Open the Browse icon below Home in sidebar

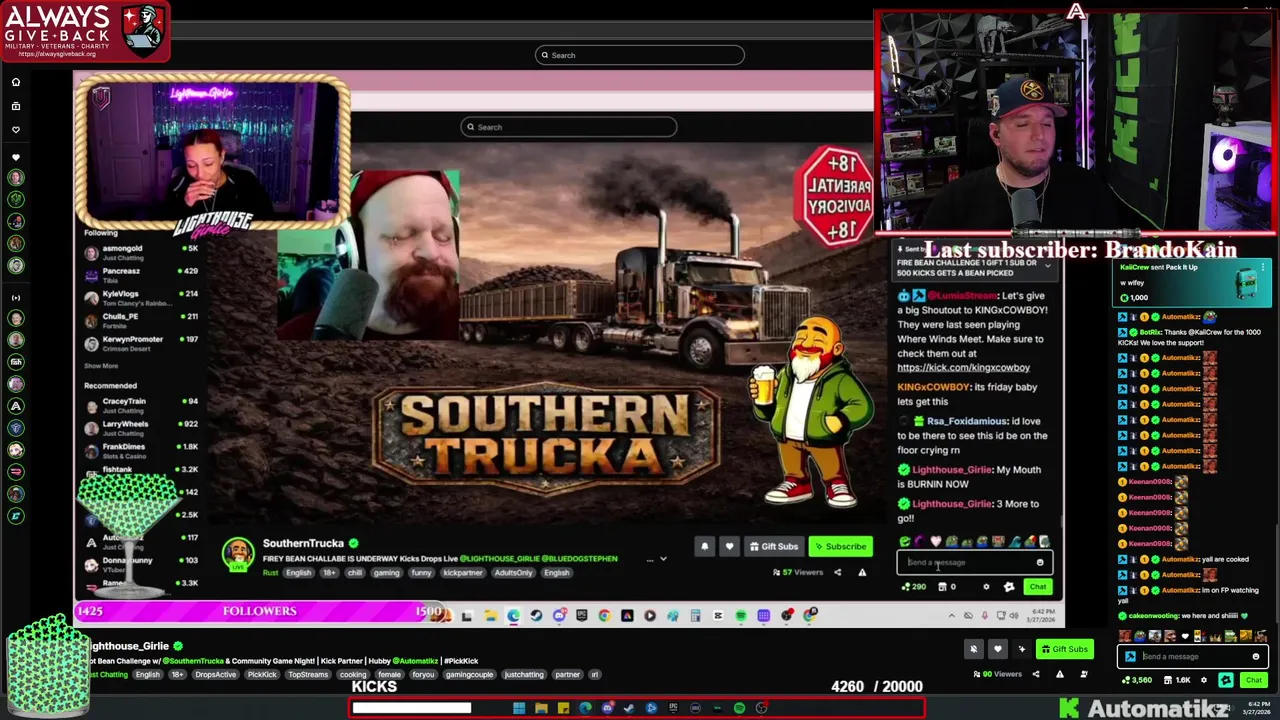click(16, 106)
